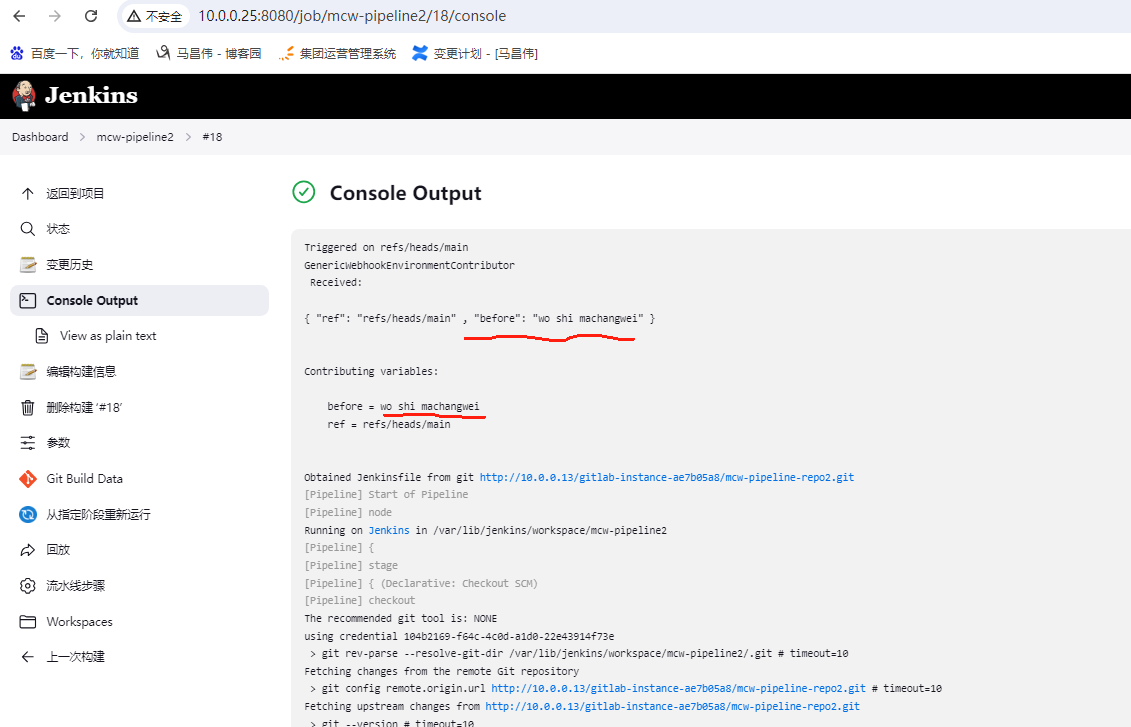Click the address bar URL
Image resolution: width=1131 pixels, height=727 pixels.
point(352,16)
